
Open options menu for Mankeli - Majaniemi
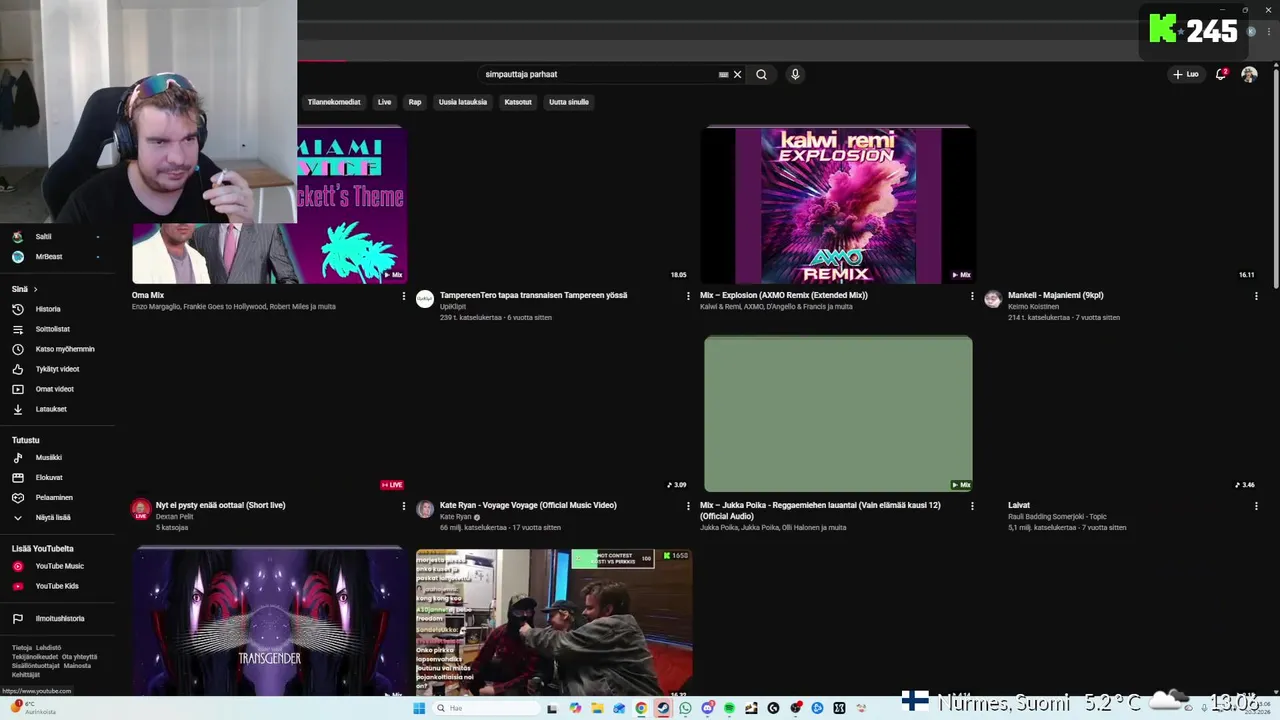point(1256,296)
